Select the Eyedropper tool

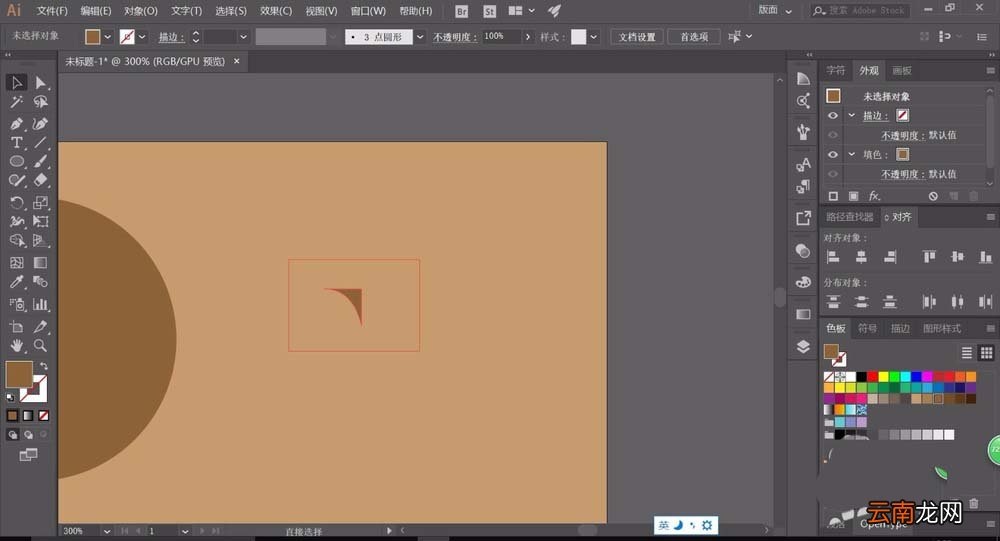[17, 281]
